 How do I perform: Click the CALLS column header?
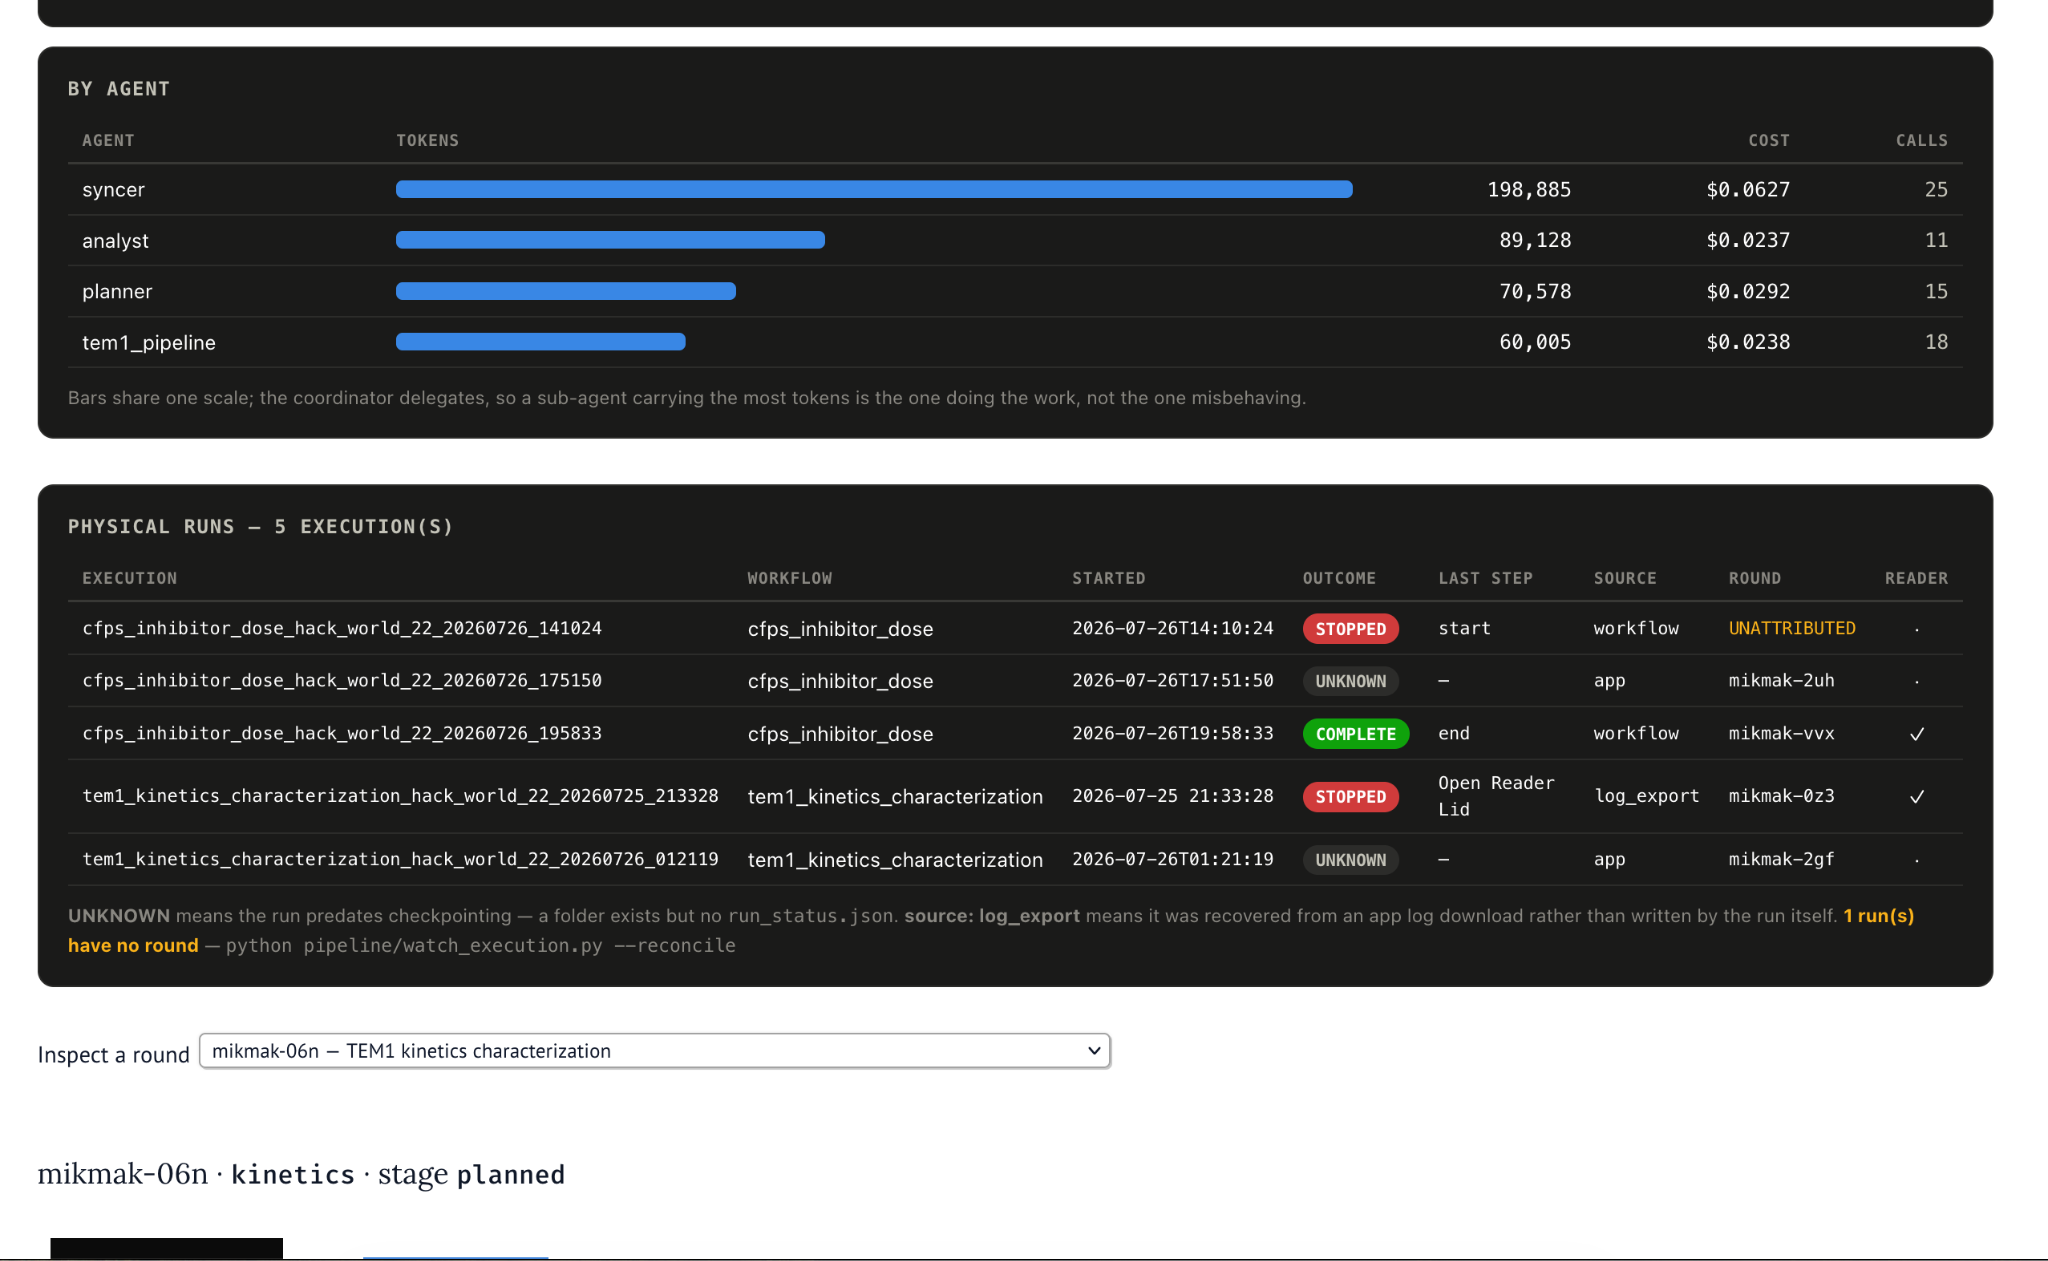(x=1922, y=140)
